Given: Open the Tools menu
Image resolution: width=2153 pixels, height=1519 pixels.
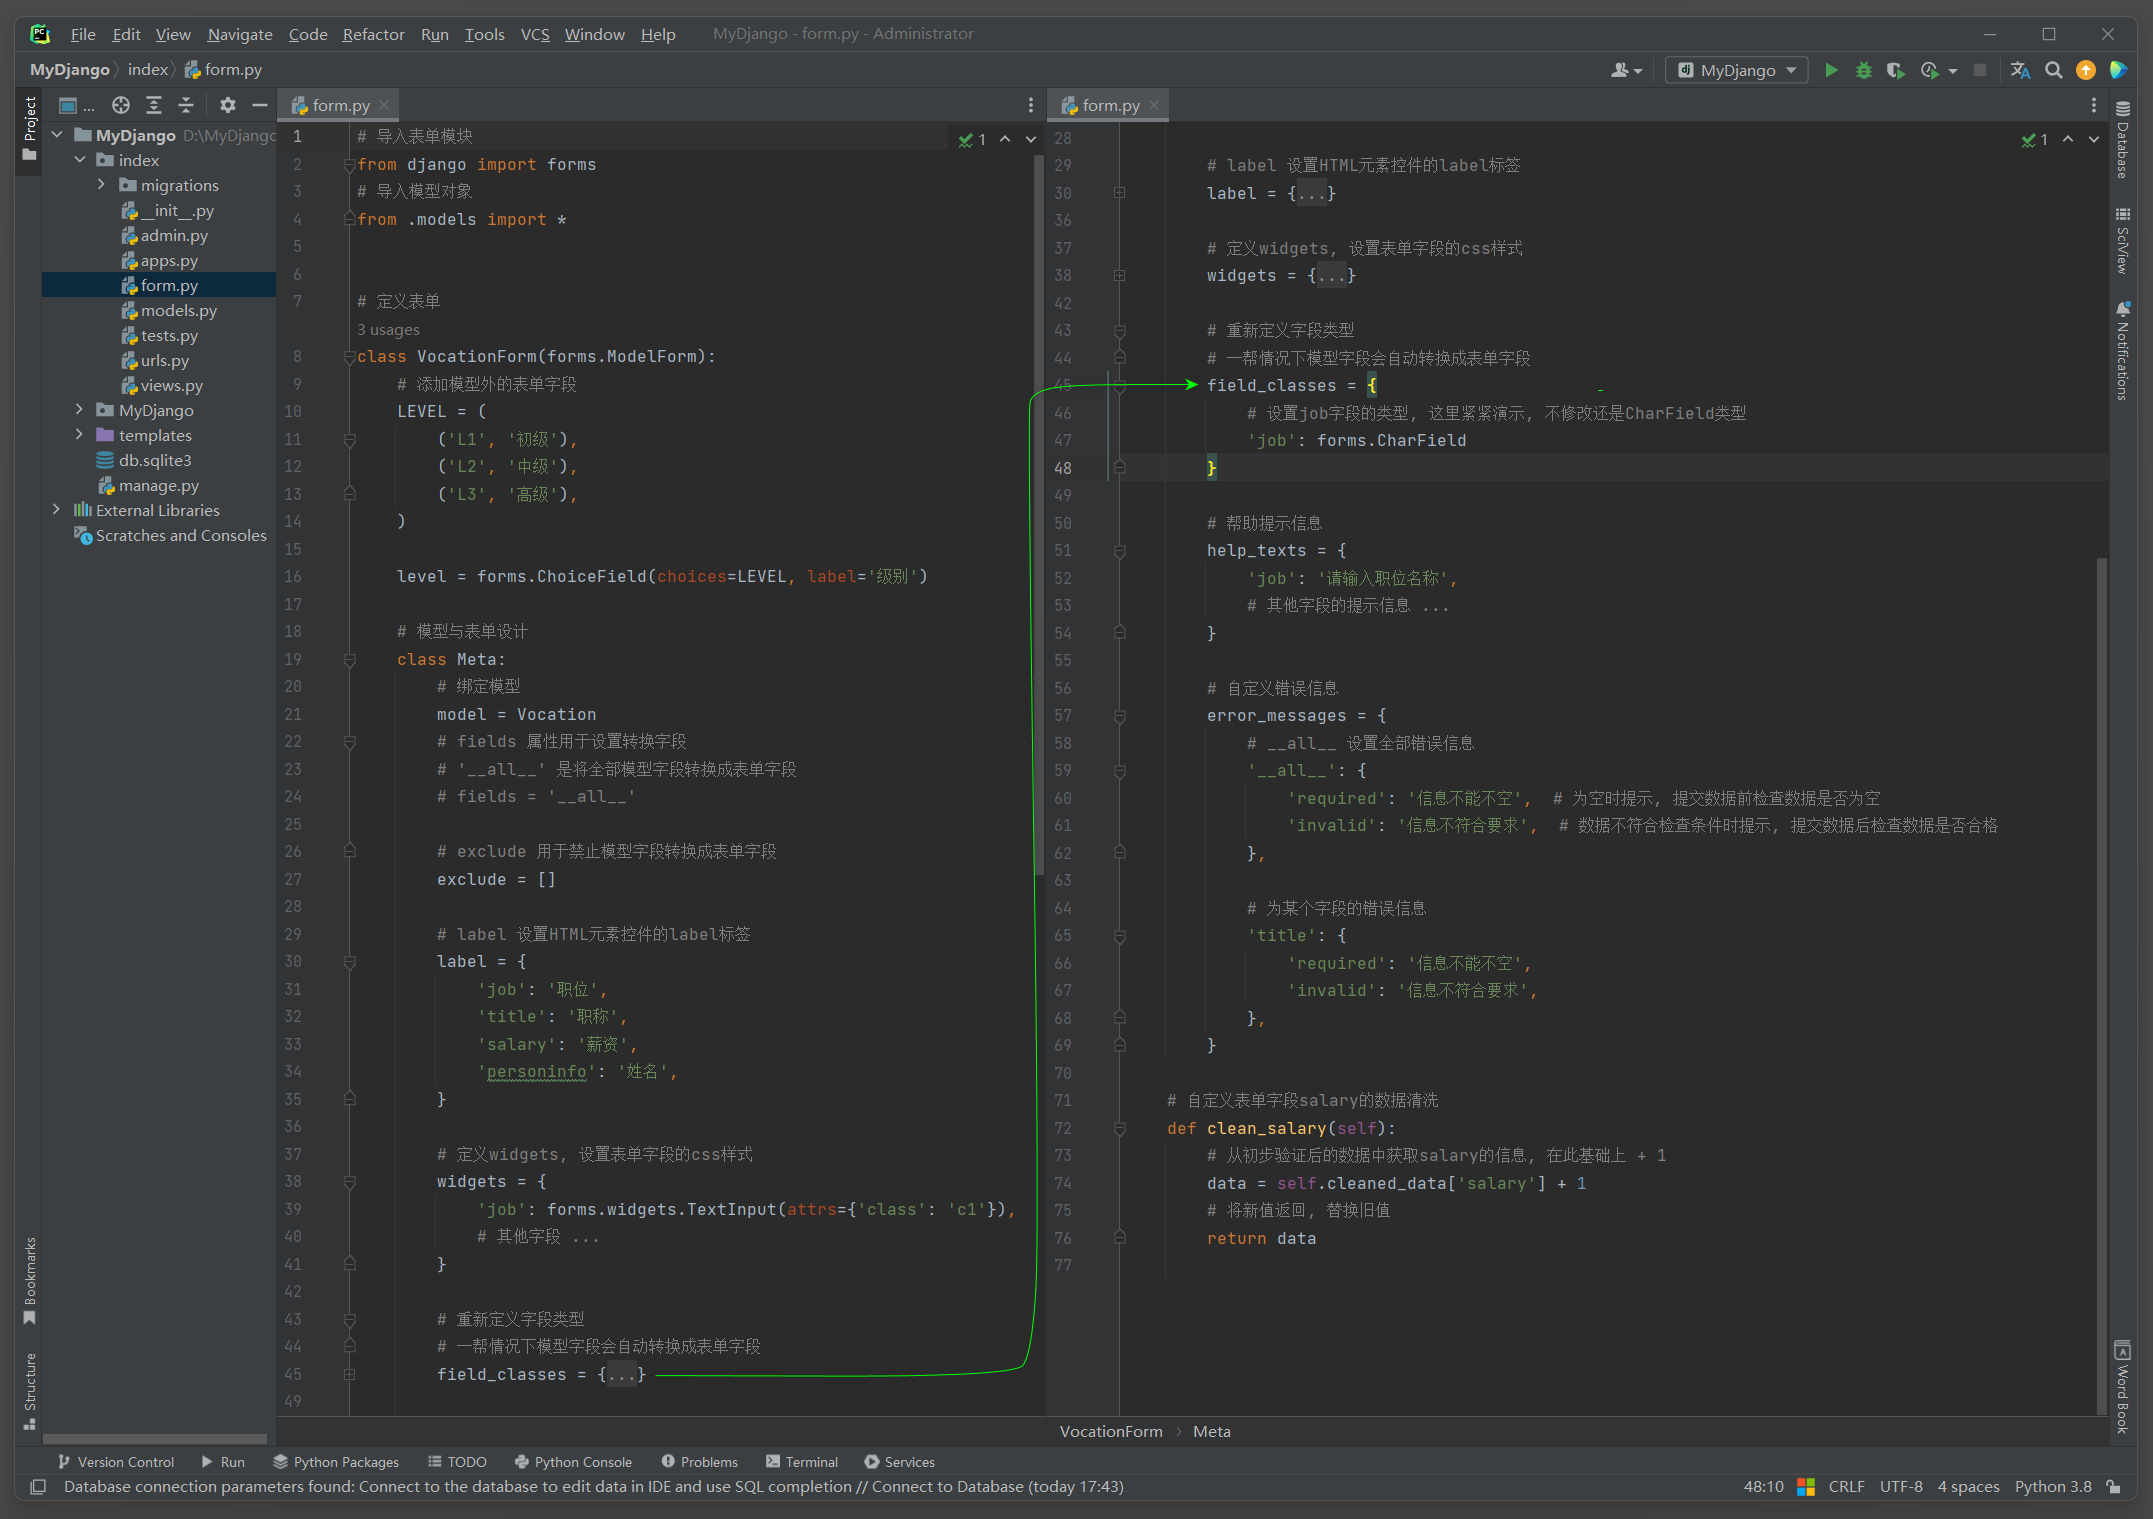Looking at the screenshot, I should (484, 34).
